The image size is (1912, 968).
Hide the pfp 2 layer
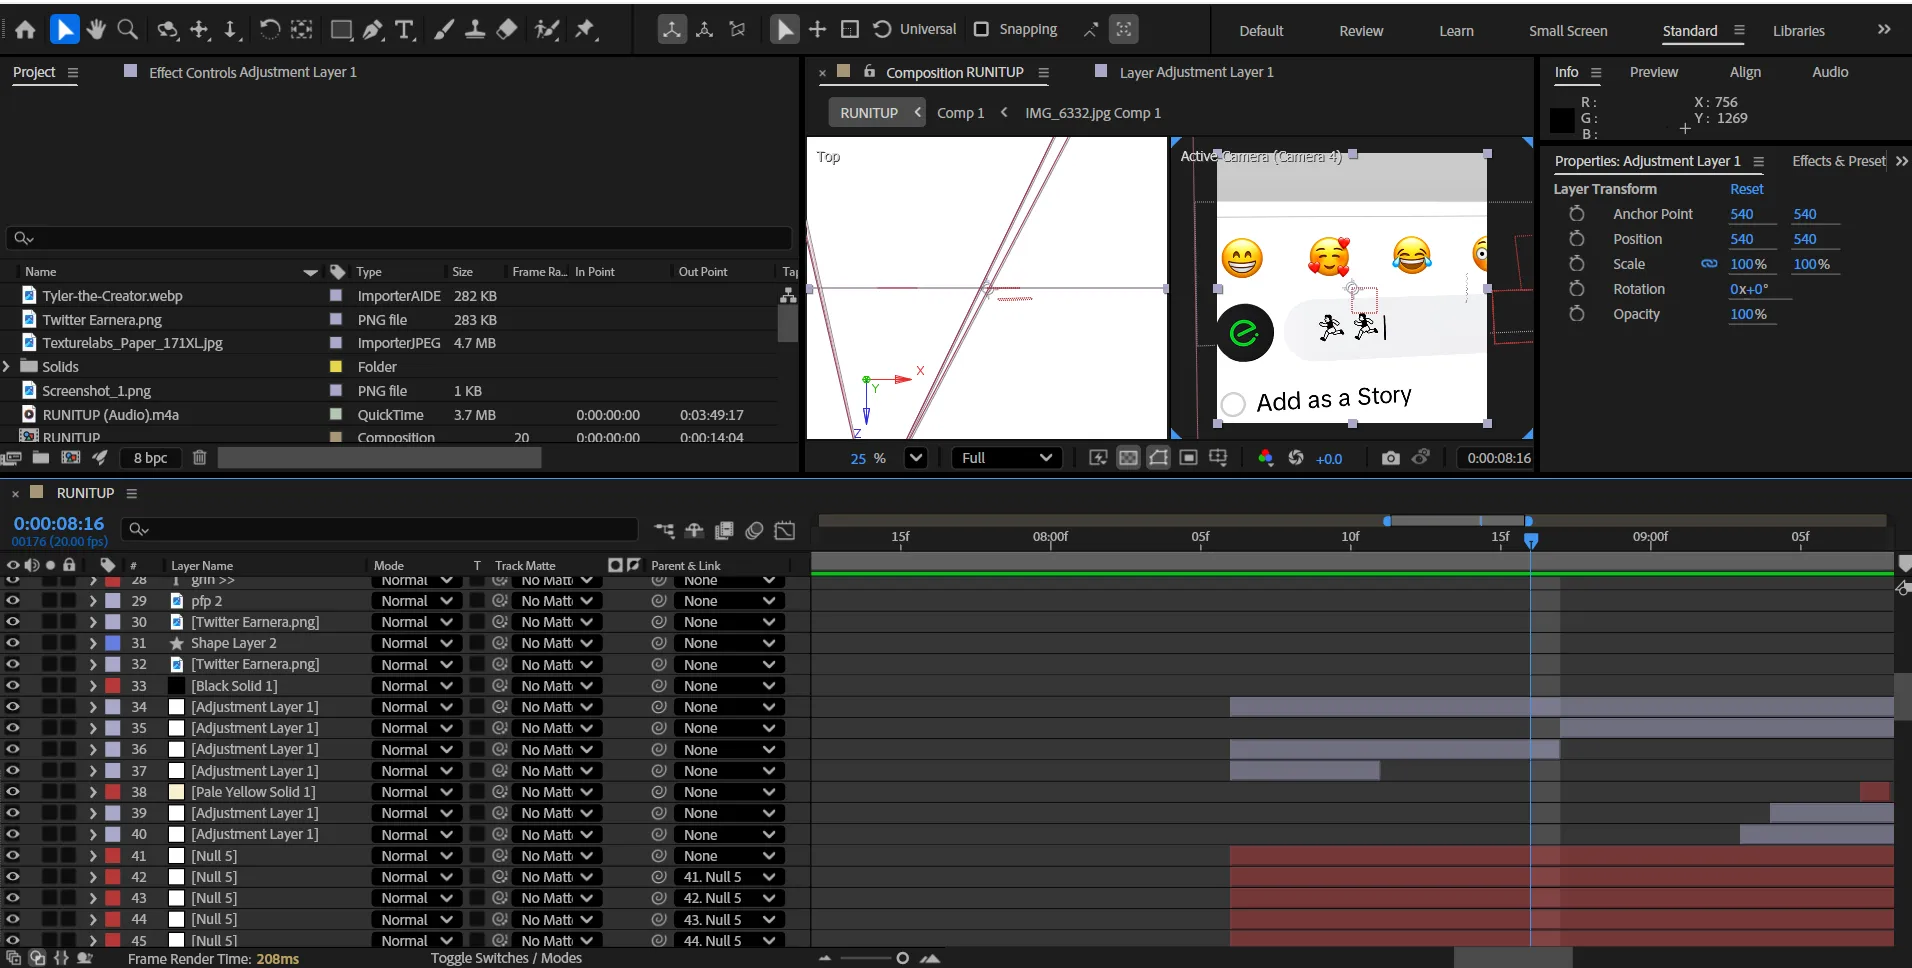(13, 601)
